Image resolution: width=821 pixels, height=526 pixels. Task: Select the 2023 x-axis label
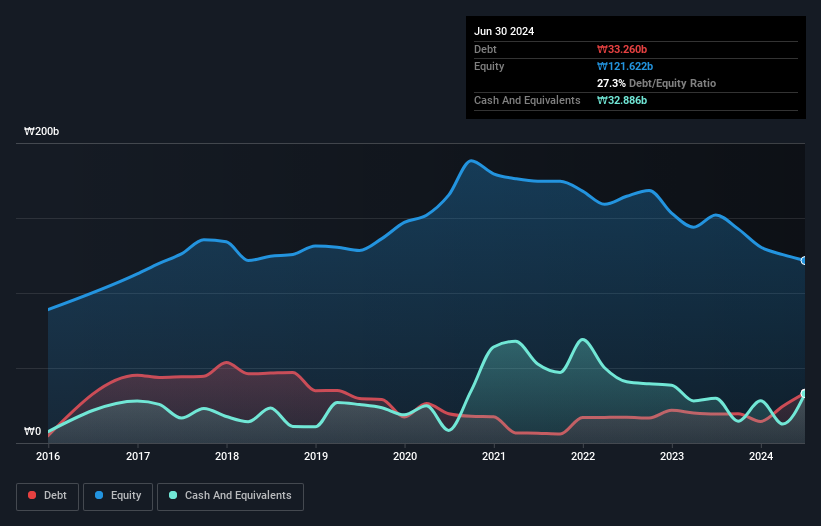pyautogui.click(x=672, y=456)
